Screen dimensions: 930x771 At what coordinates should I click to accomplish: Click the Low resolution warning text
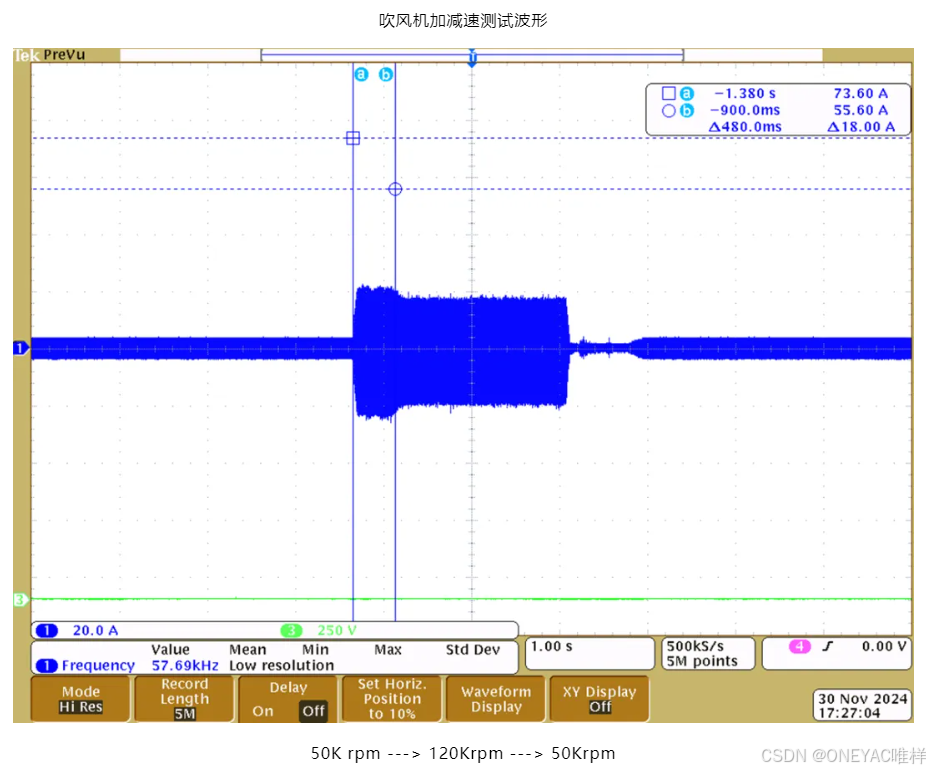coord(282,665)
